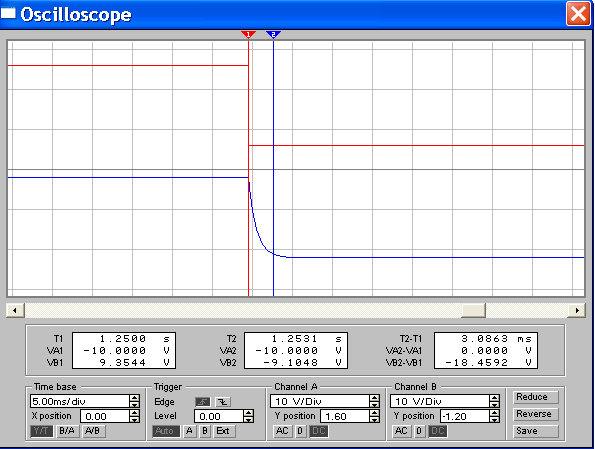Set trigger source to channel A
This screenshot has width=595, height=449.
pyautogui.click(x=190, y=431)
